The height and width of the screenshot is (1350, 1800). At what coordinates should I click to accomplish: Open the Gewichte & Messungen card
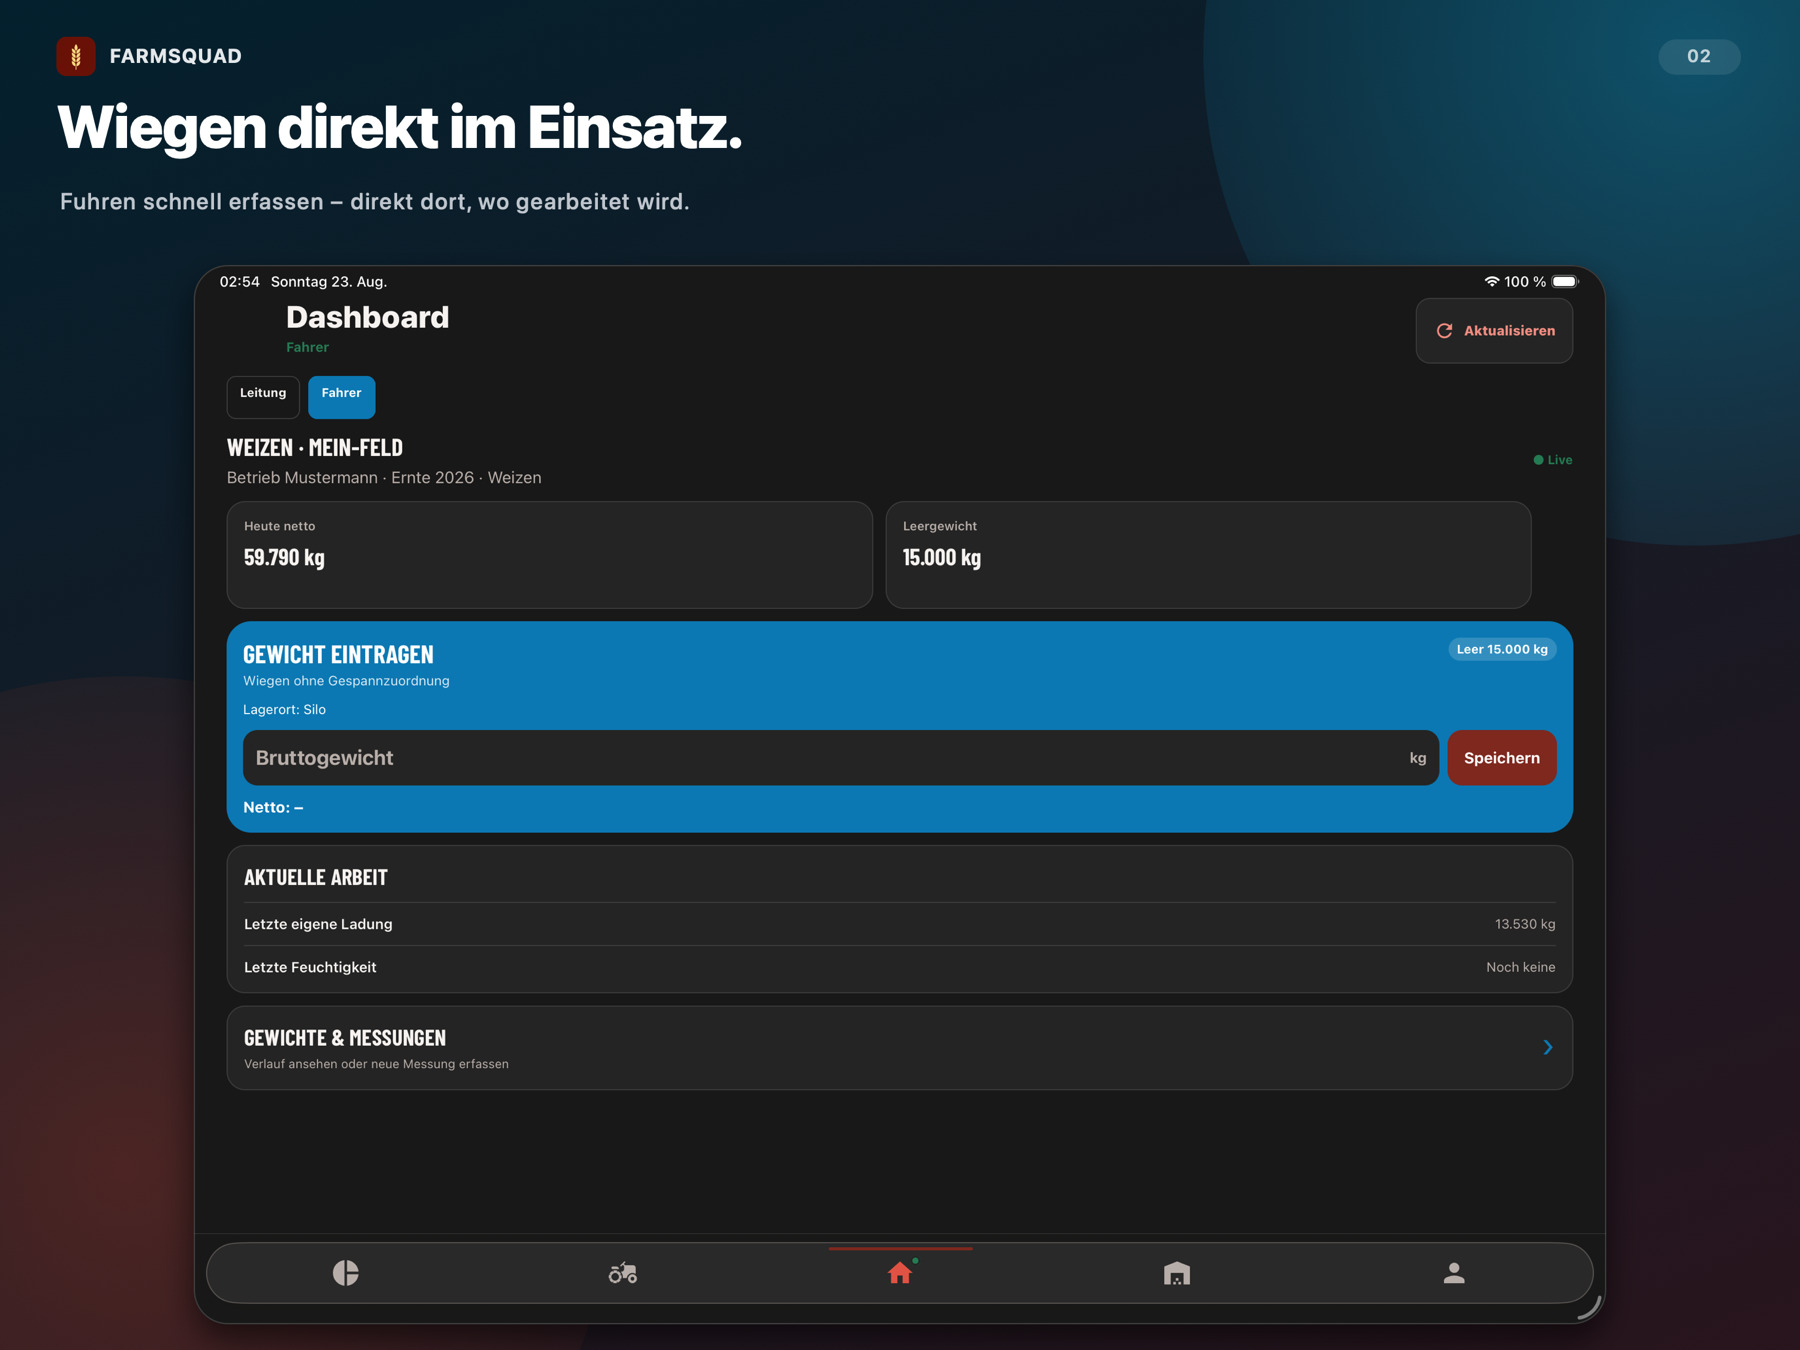coord(900,1048)
